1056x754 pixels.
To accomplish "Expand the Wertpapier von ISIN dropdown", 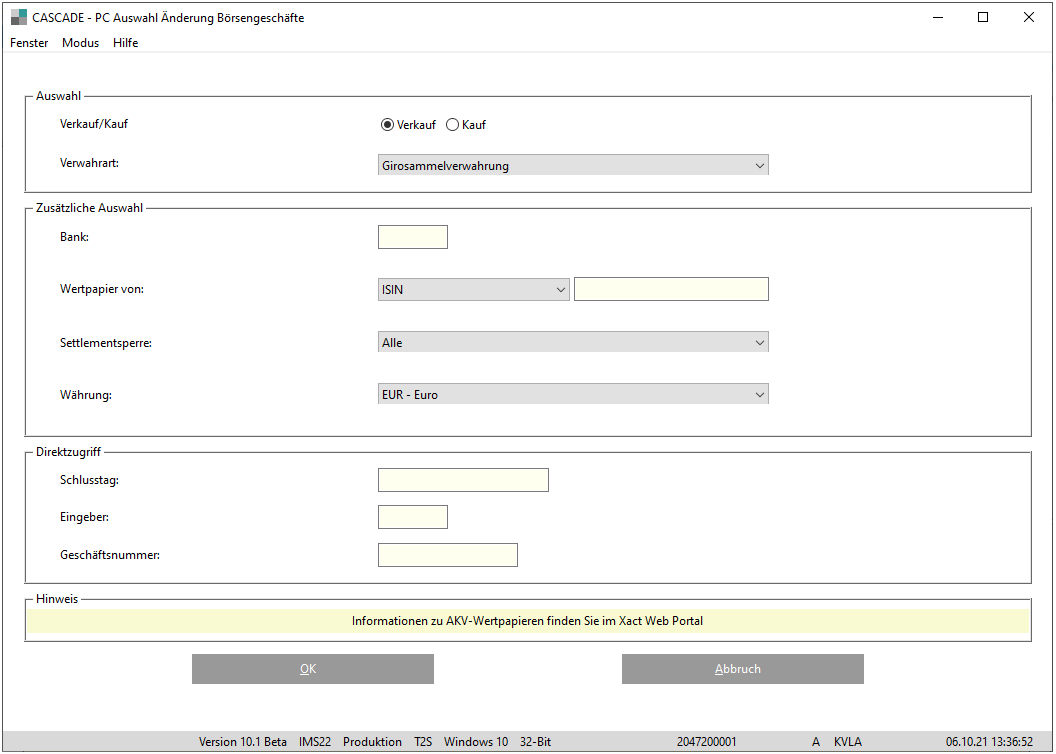I will point(473,290).
